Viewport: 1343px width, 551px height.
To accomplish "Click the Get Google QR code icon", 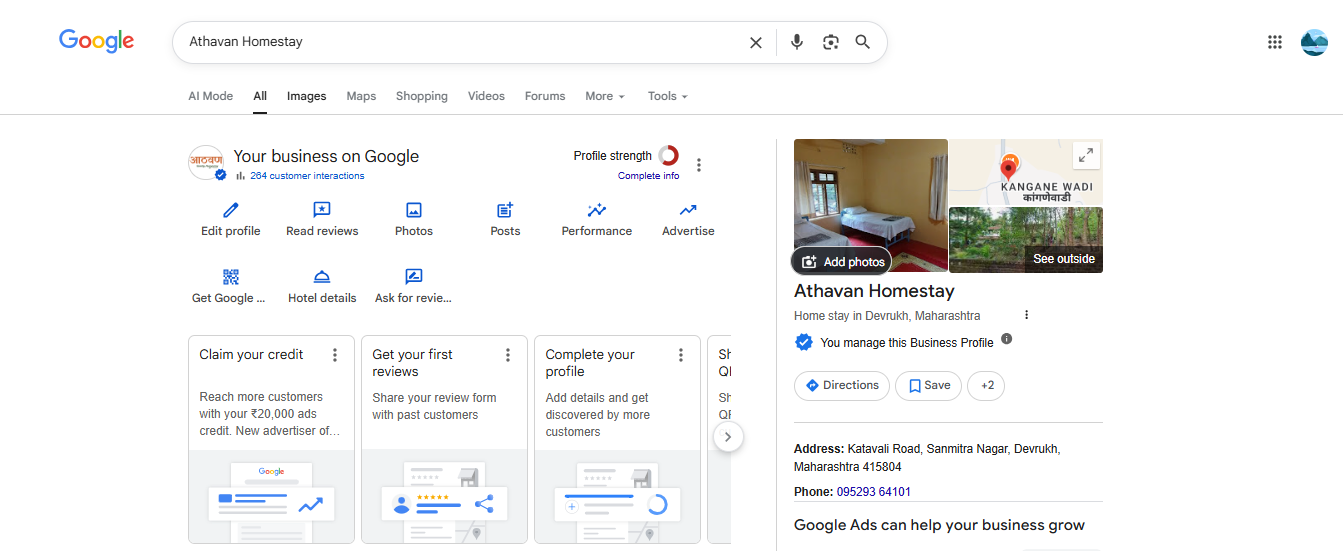I will point(231,277).
